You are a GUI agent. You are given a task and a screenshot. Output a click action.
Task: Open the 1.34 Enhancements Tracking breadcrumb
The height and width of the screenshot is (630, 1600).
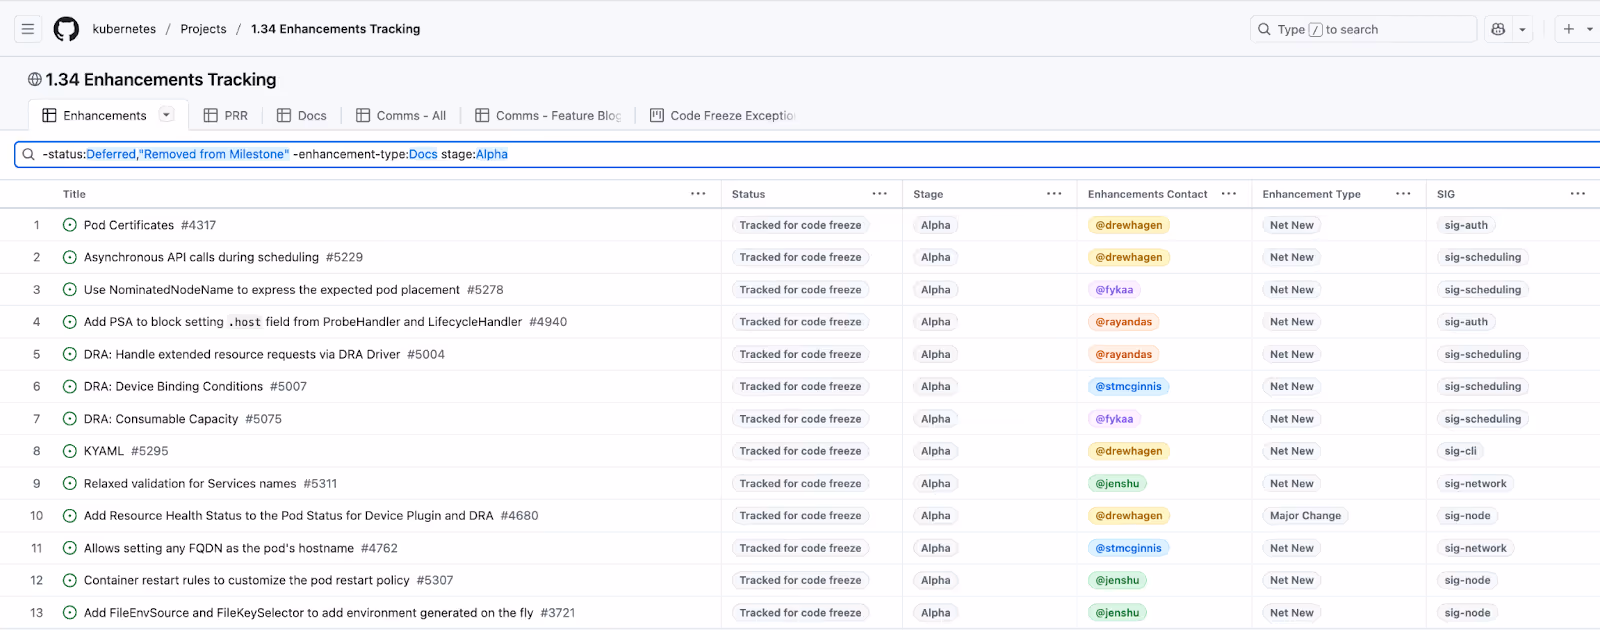click(x=335, y=29)
